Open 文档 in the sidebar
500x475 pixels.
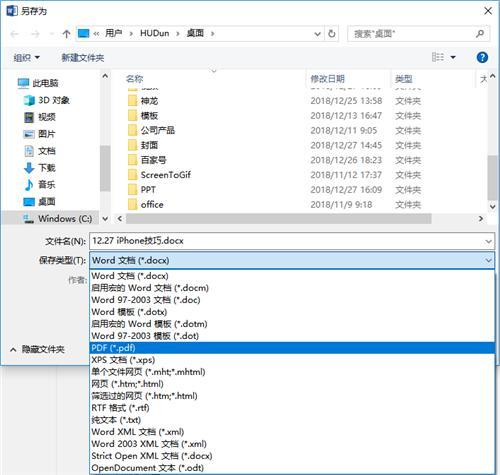[x=39, y=151]
